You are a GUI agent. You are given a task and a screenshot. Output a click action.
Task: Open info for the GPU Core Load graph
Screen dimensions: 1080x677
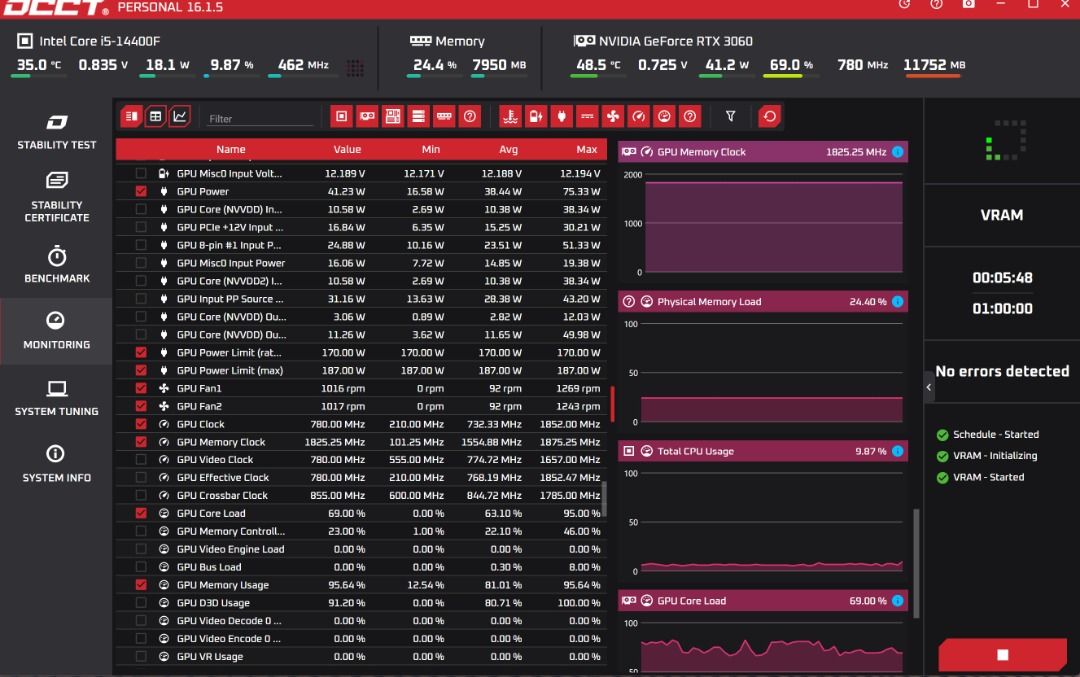click(897, 601)
